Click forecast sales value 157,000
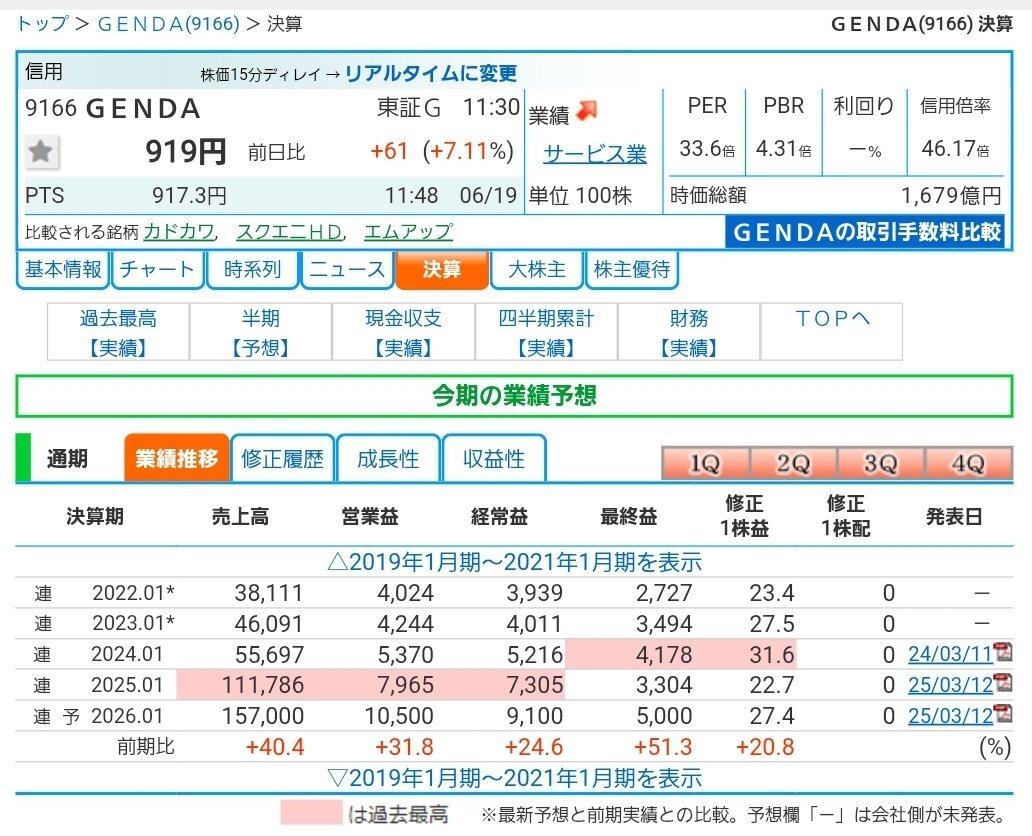The height and width of the screenshot is (836, 1032). coord(263,716)
